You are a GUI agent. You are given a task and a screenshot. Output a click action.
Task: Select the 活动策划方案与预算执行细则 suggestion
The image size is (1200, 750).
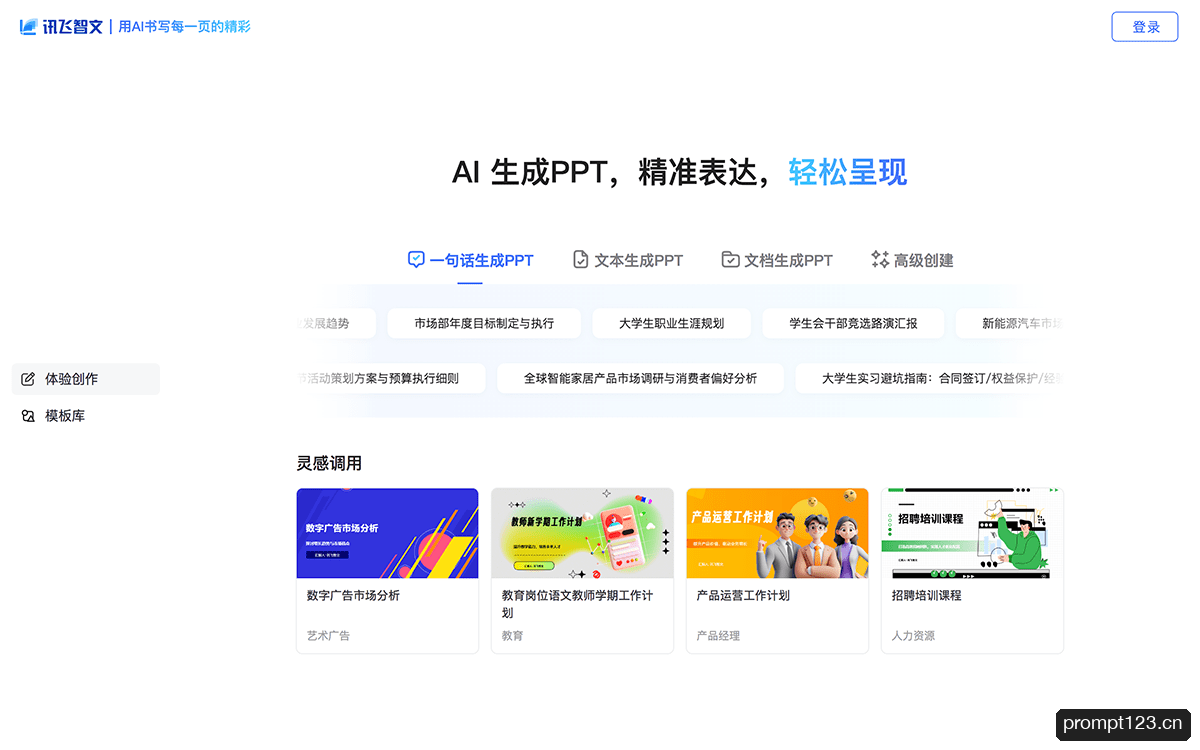click(x=391, y=378)
